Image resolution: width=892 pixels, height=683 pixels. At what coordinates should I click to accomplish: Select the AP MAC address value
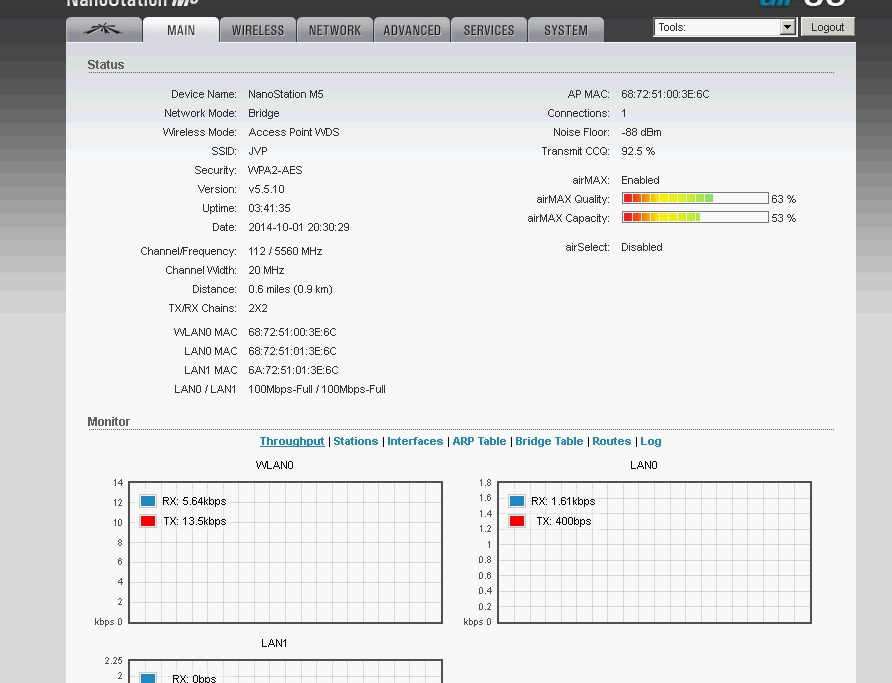coord(665,94)
